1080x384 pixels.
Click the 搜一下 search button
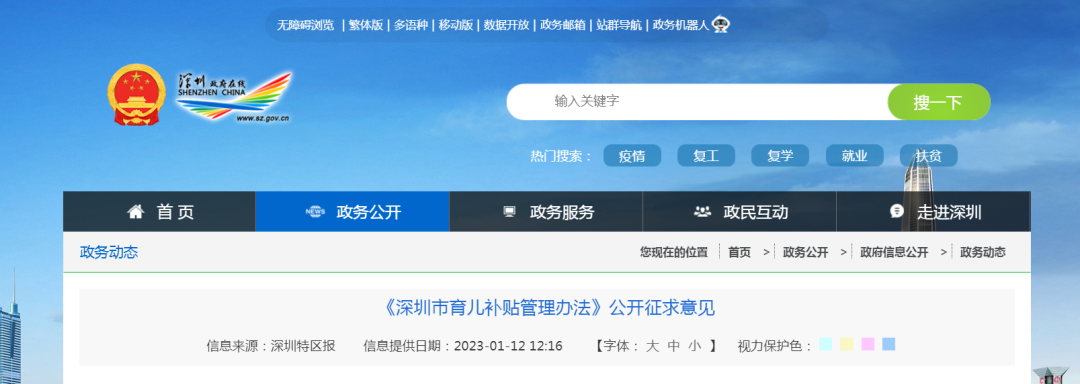point(938,102)
